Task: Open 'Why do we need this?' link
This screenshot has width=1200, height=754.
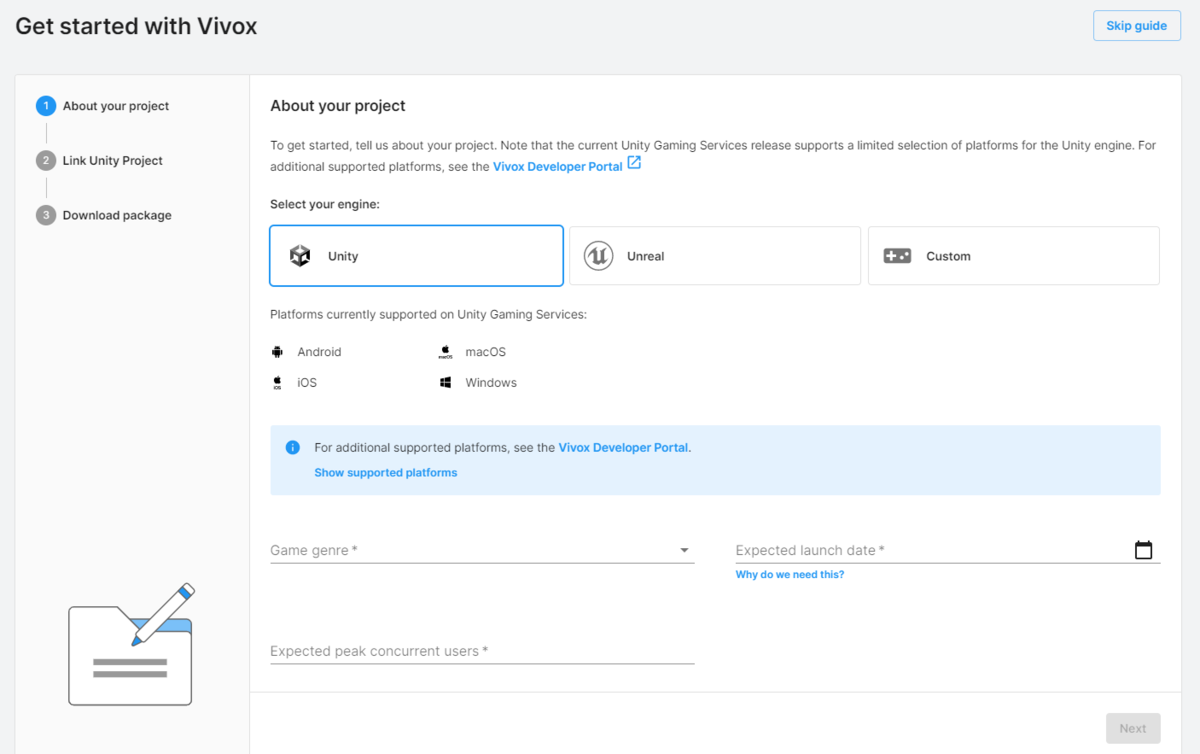Action: (x=790, y=575)
